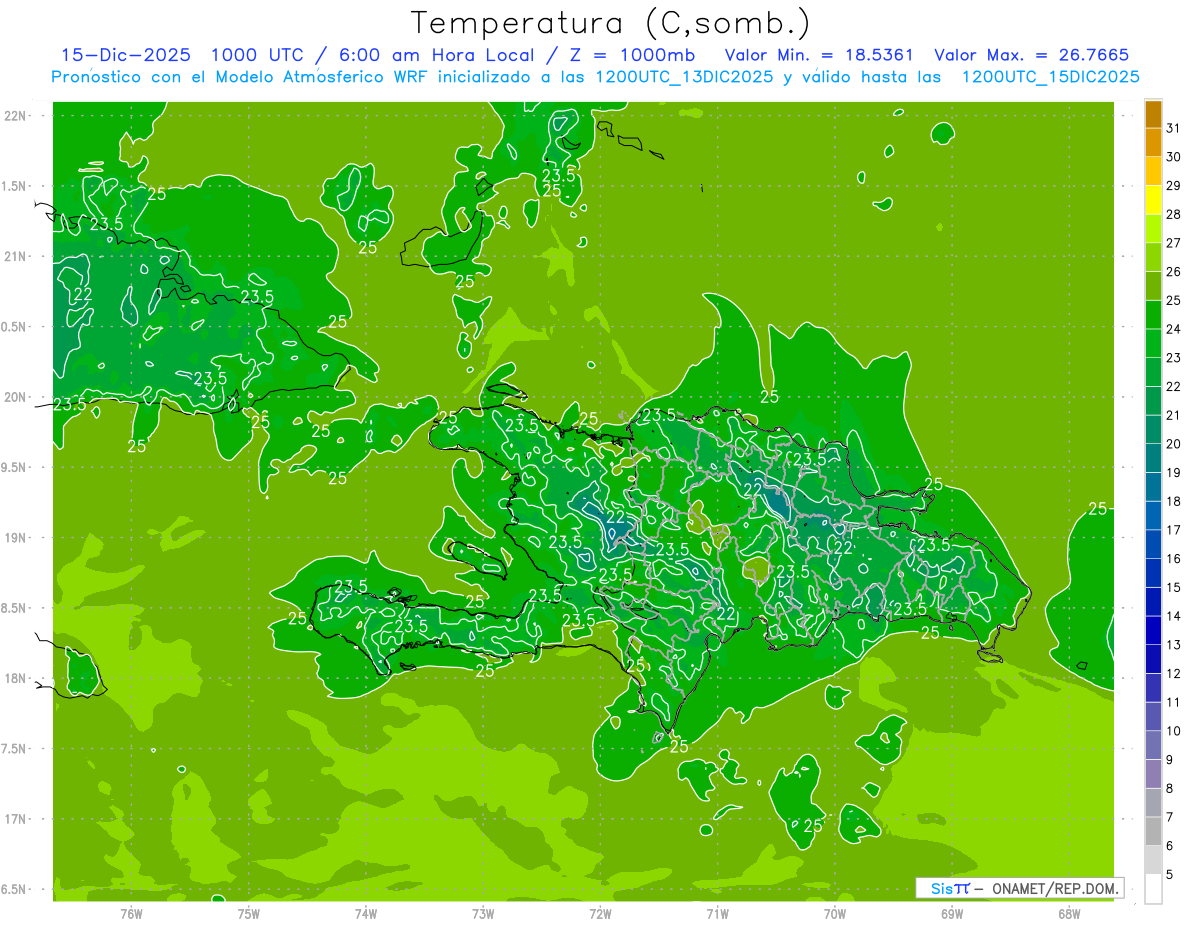Viewport: 1200px width, 927px height.
Task: Click the color scale label '28'
Action: [x=1174, y=214]
